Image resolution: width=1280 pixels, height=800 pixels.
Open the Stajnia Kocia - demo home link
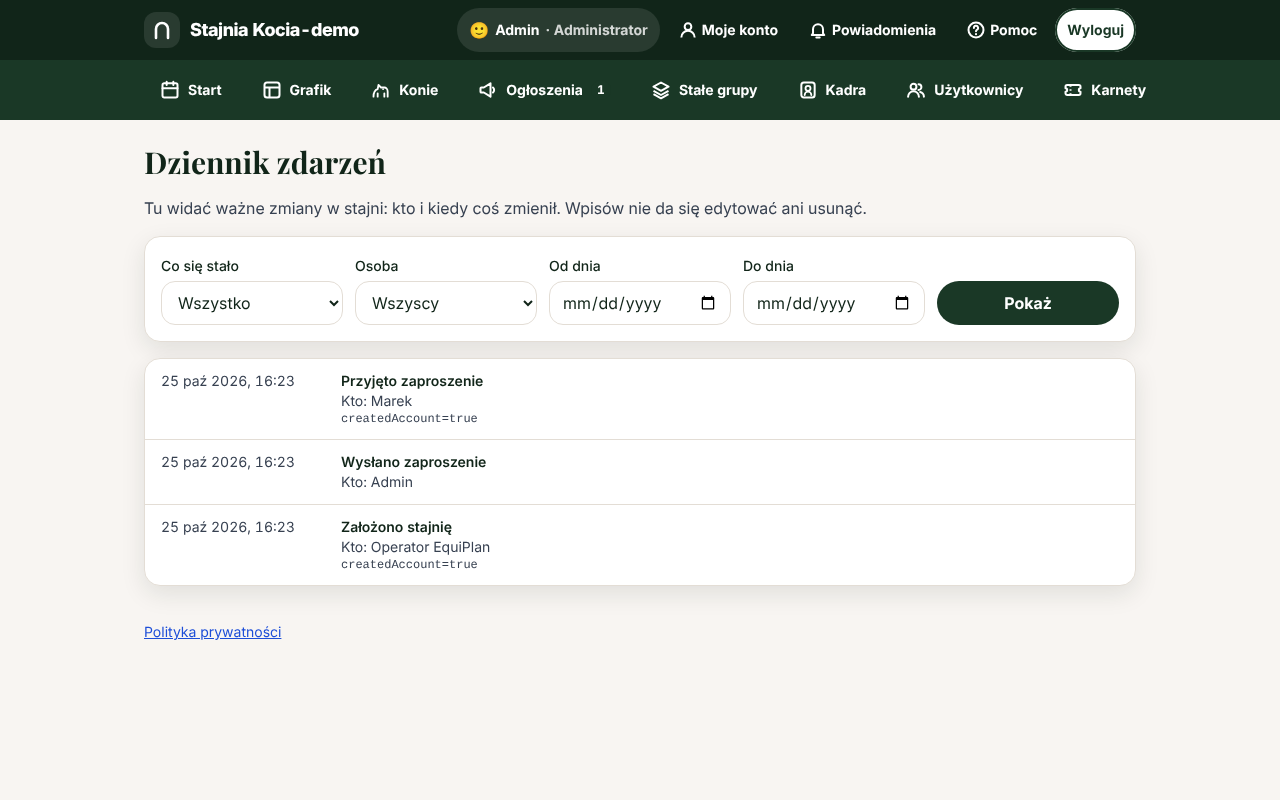[252, 30]
